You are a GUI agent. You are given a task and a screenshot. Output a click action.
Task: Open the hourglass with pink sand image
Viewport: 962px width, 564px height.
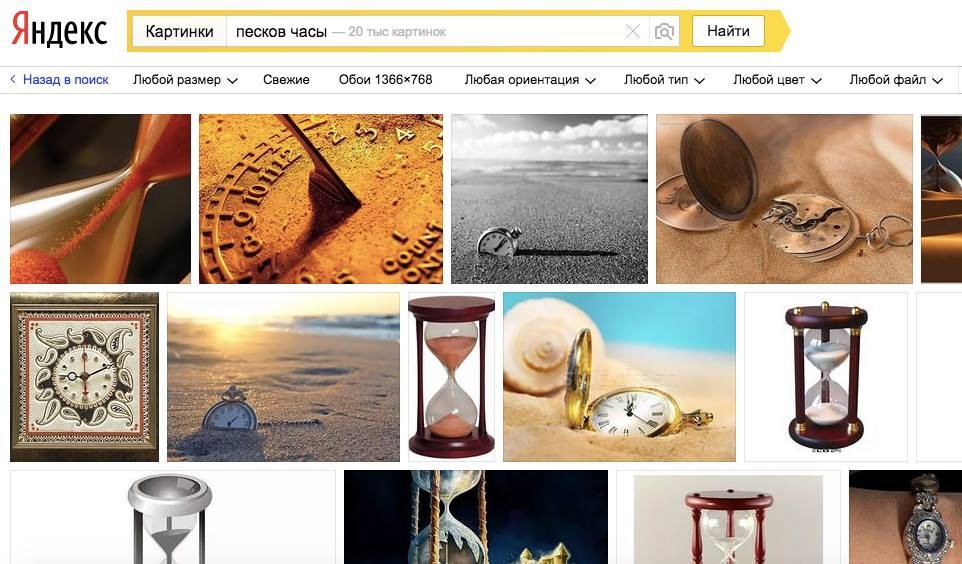452,377
